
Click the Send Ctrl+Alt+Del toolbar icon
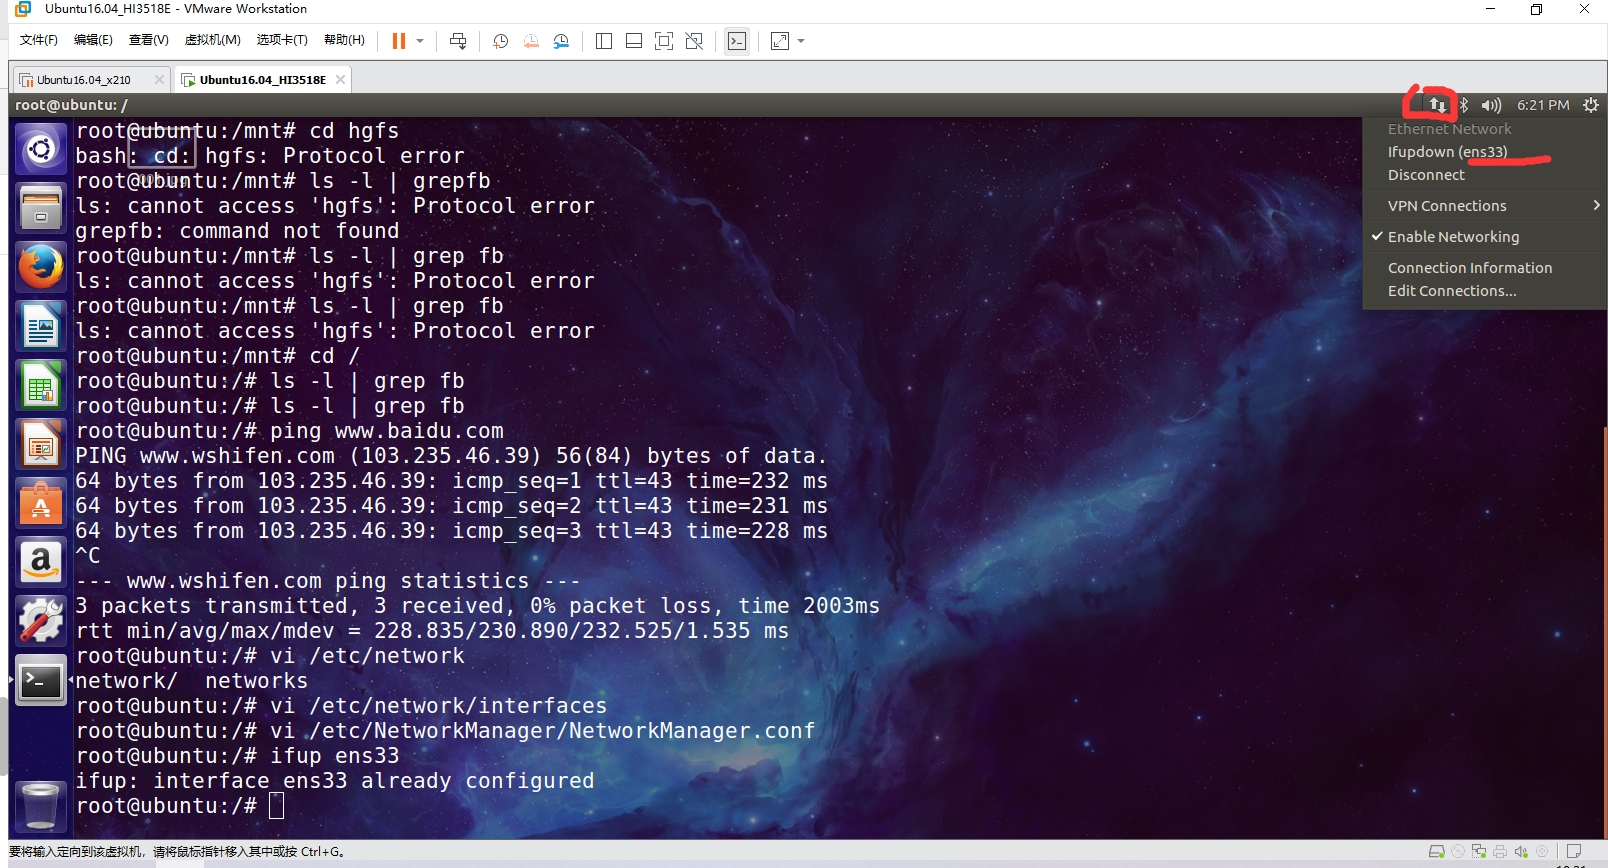pos(458,41)
